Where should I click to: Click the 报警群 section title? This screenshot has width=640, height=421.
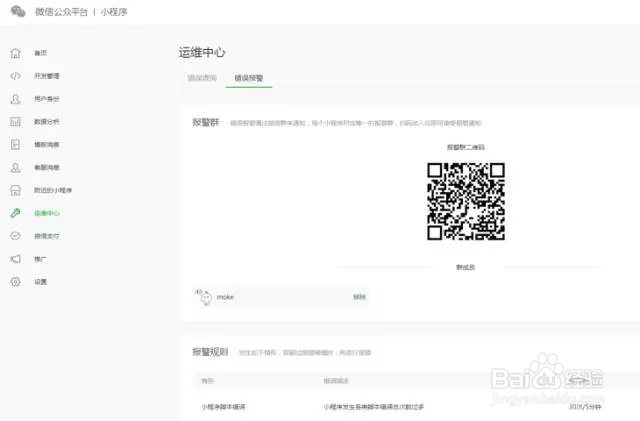[206, 123]
